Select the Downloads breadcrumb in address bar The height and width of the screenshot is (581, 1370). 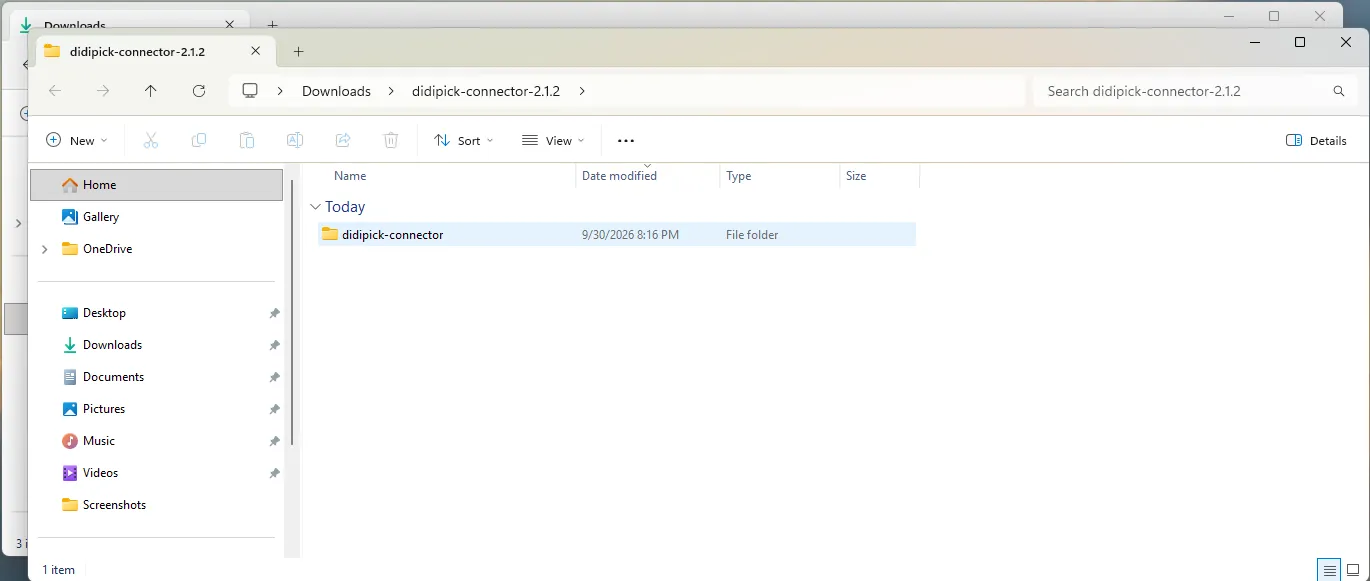pos(336,91)
